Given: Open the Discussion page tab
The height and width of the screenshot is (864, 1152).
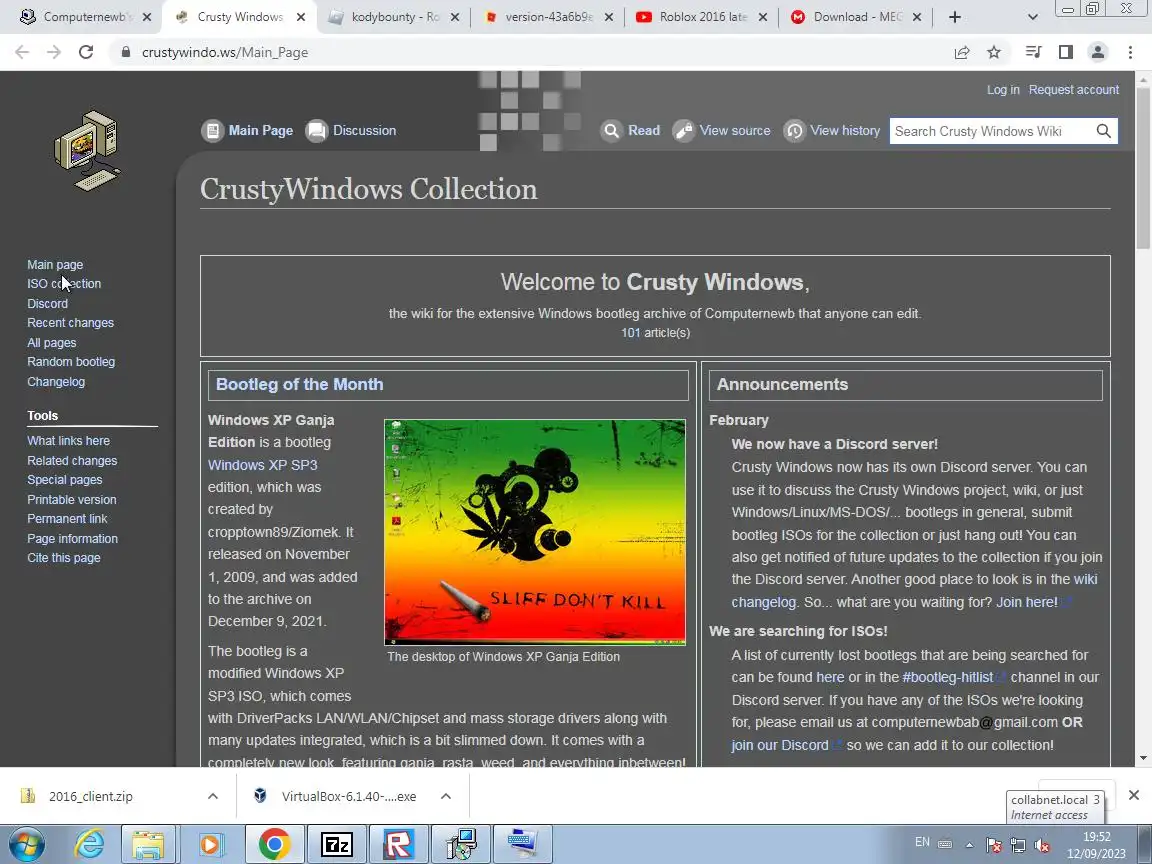Looking at the screenshot, I should click(x=351, y=131).
